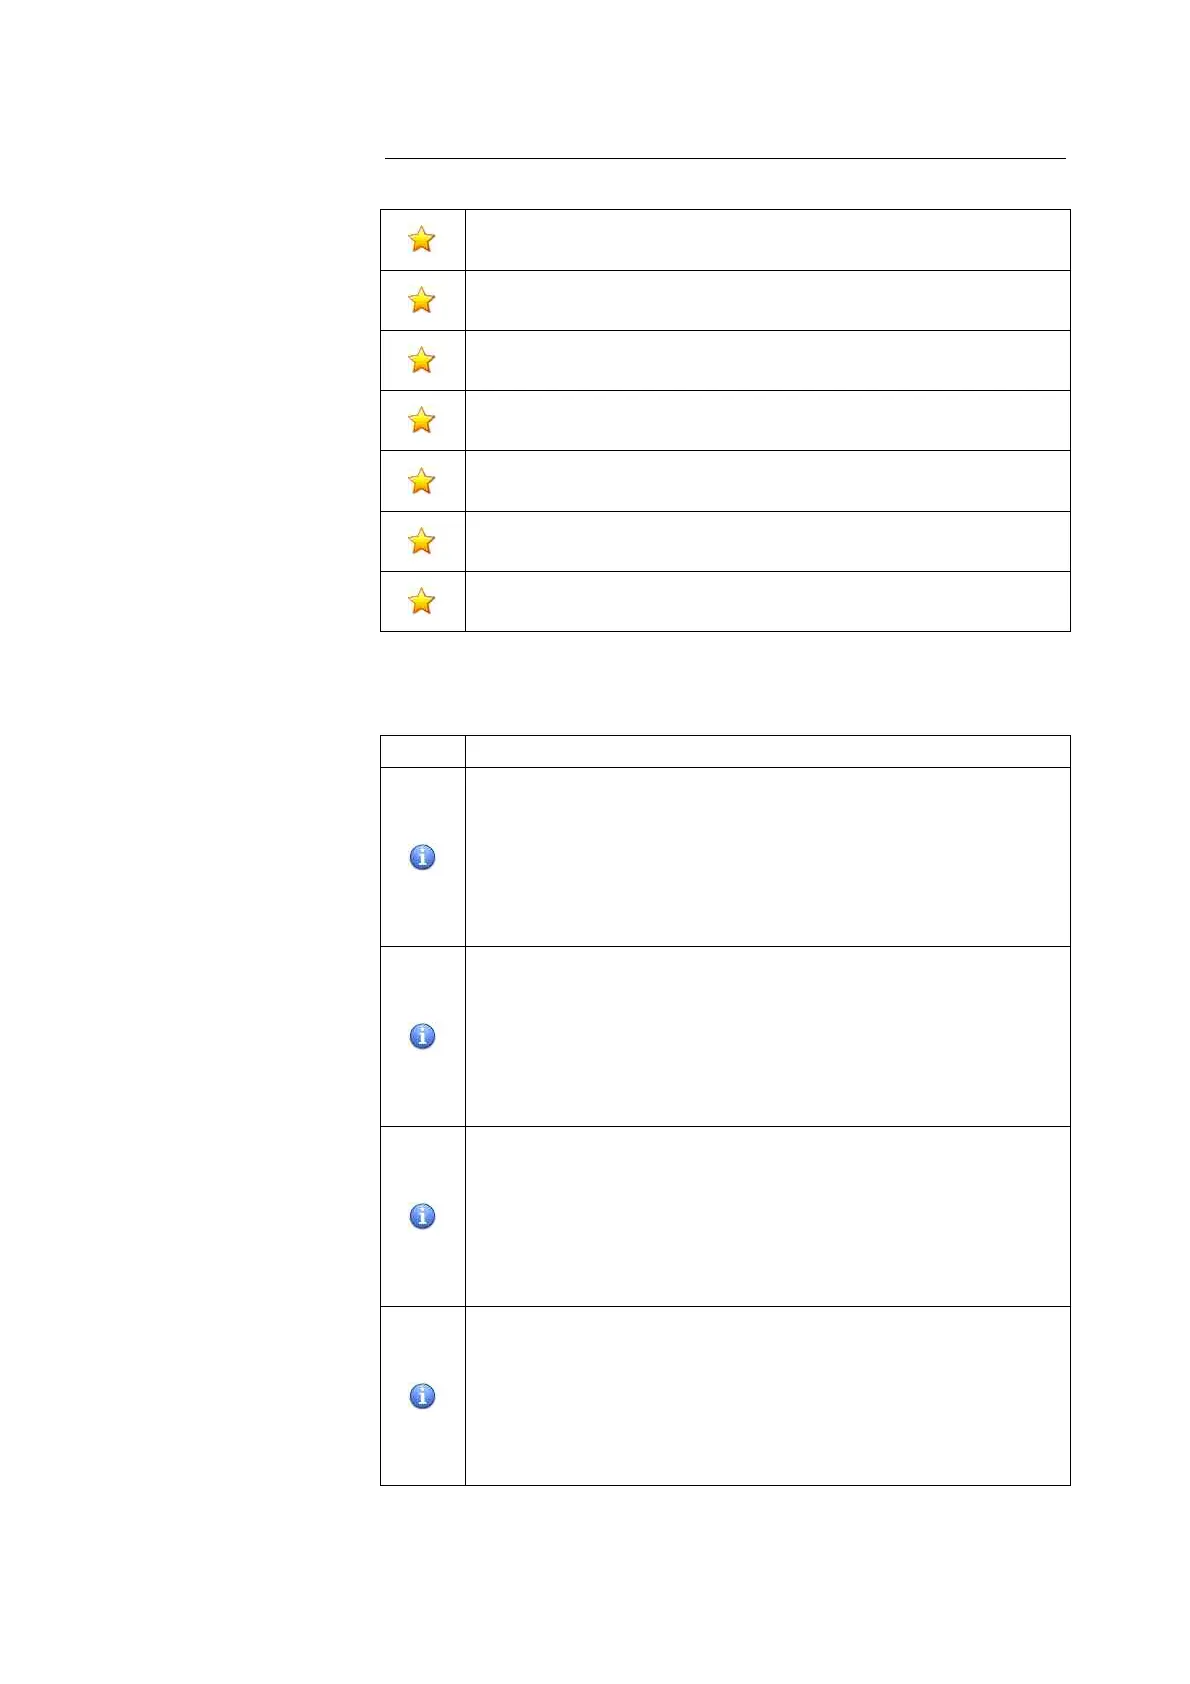Image resolution: width=1190 pixels, height=1684 pixels.
Task: Click the star icon in the first table row
Action: point(422,240)
